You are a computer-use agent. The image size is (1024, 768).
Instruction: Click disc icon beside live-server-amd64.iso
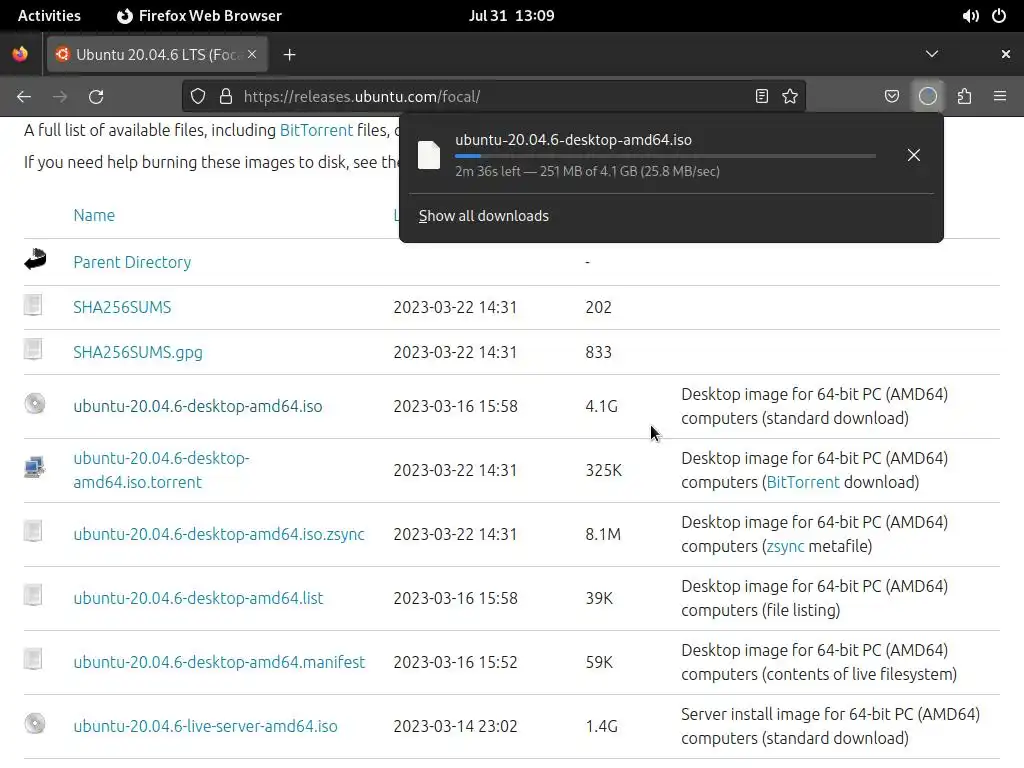[35, 724]
